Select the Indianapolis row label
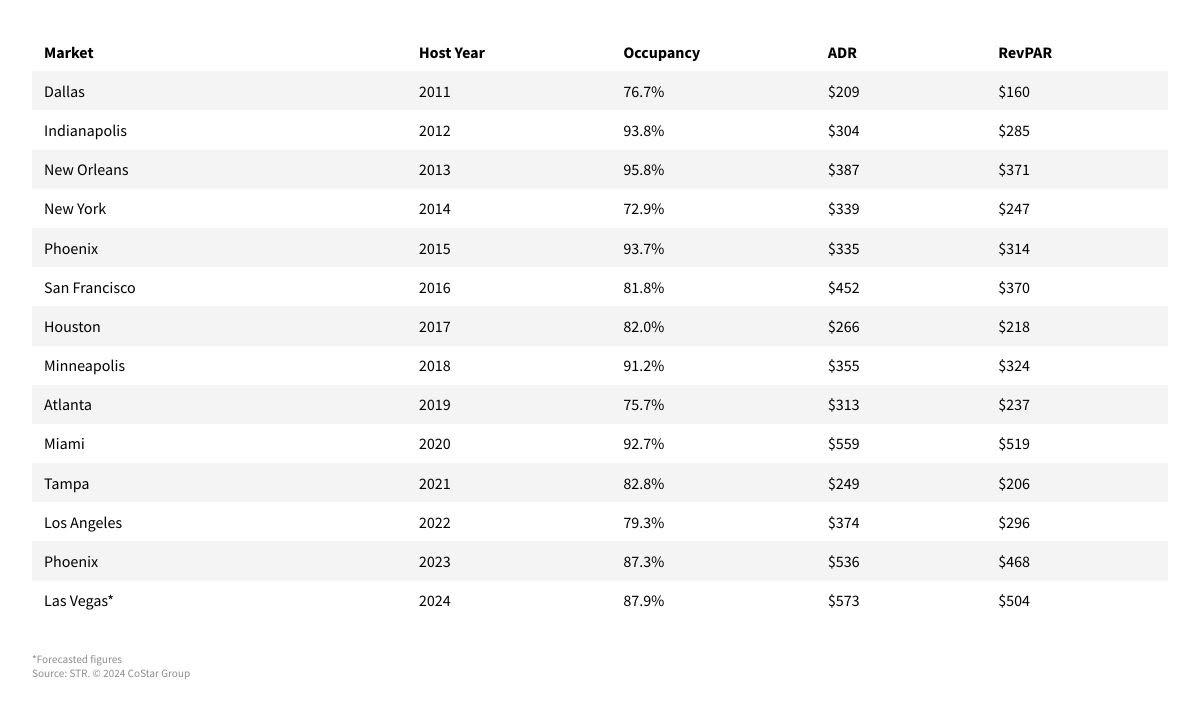The width and height of the screenshot is (1200, 704). (x=85, y=131)
